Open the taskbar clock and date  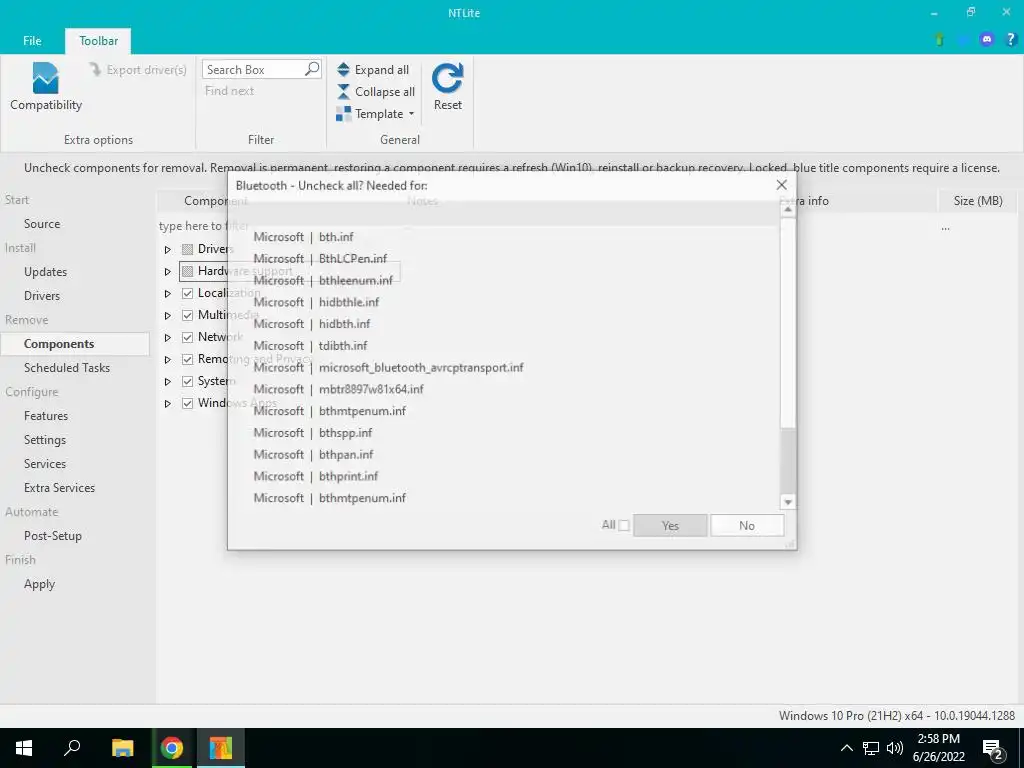click(938, 748)
